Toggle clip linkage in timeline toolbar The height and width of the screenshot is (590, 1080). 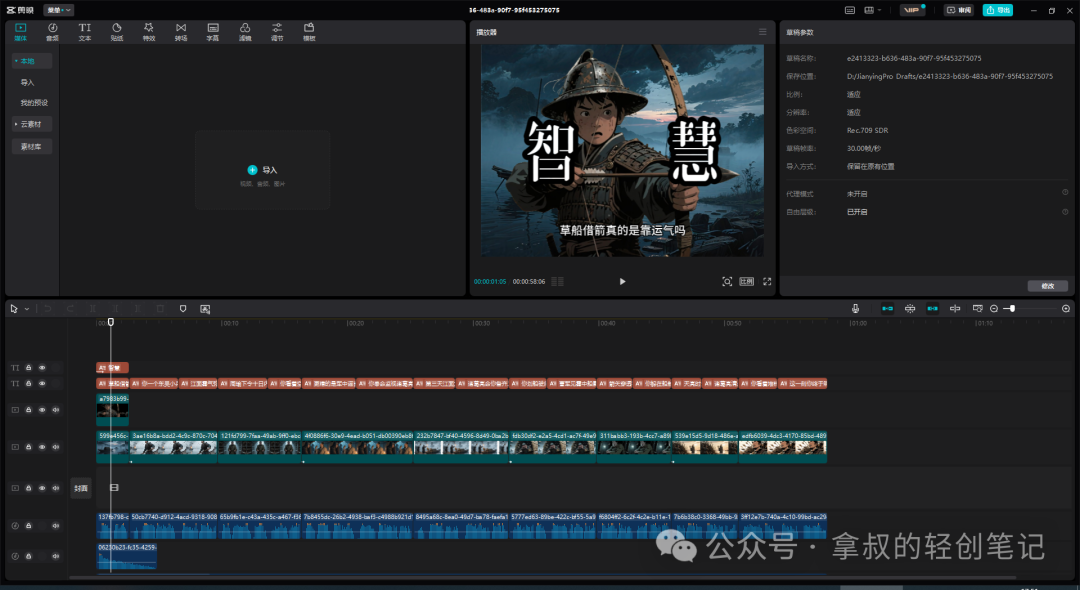click(x=933, y=308)
